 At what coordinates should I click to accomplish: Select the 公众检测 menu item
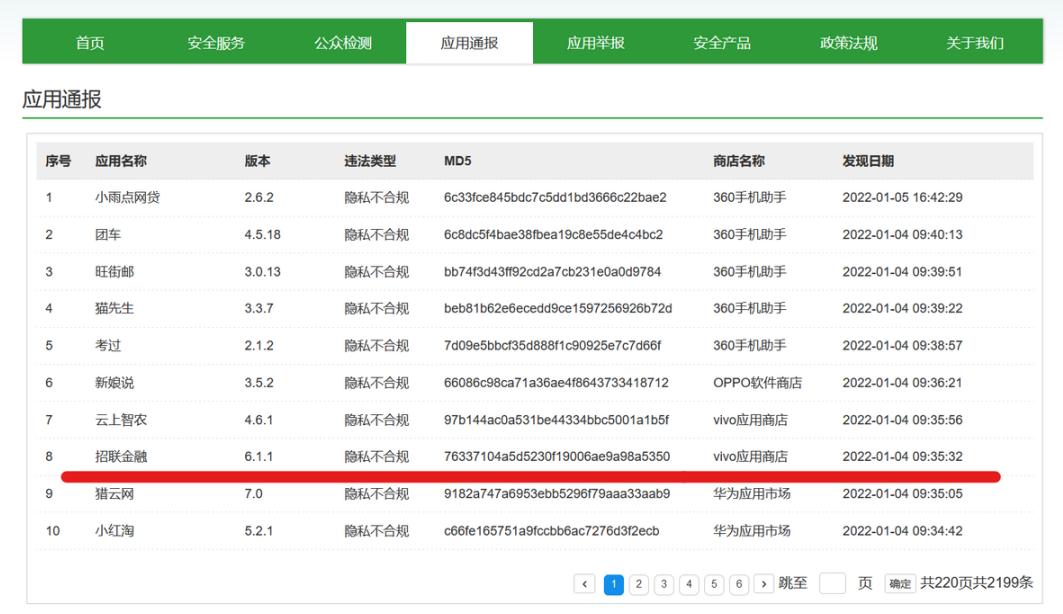[341, 42]
